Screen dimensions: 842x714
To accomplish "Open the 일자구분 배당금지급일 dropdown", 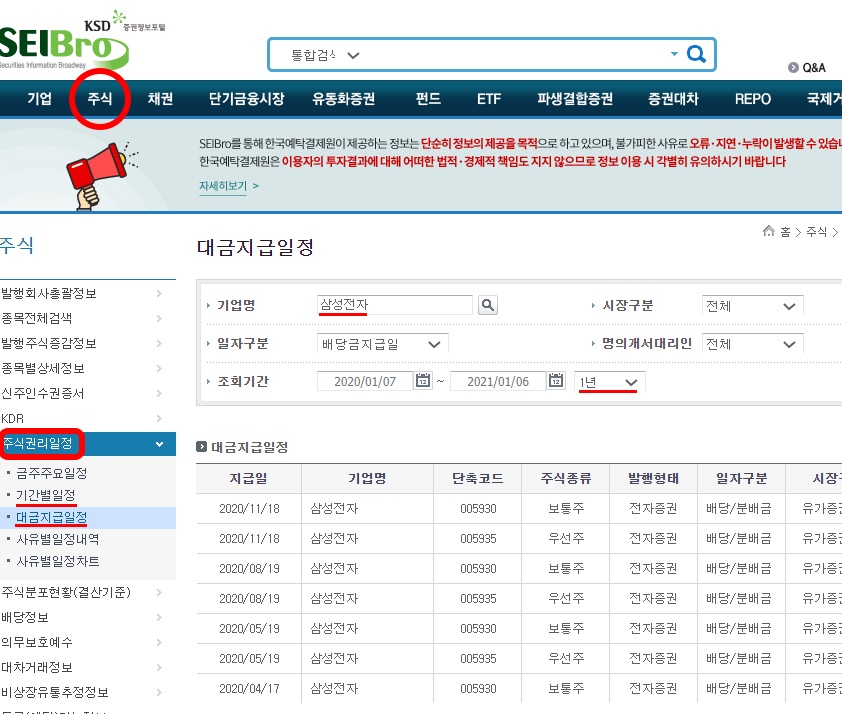I will click(382, 344).
